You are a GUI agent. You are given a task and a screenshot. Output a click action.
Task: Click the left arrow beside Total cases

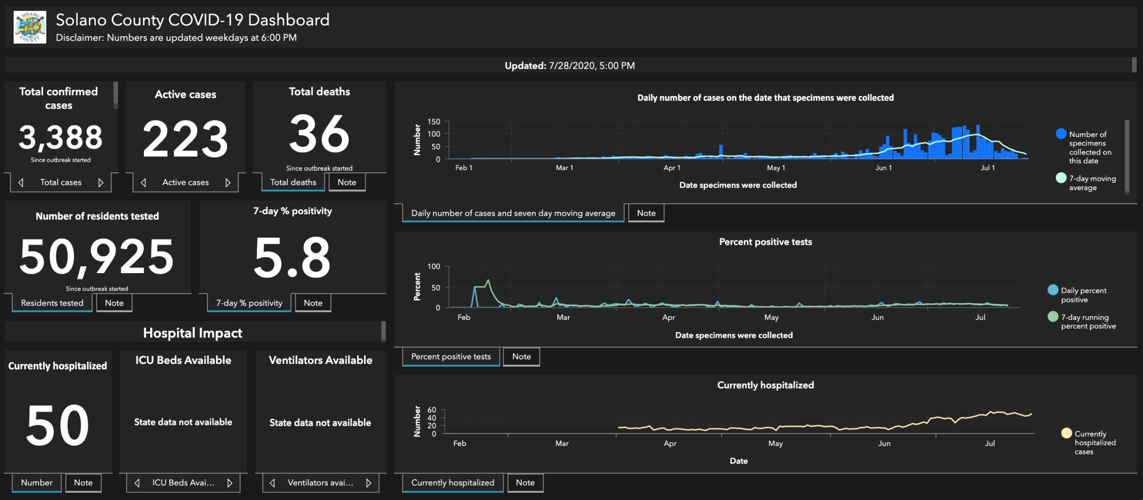click(21, 183)
